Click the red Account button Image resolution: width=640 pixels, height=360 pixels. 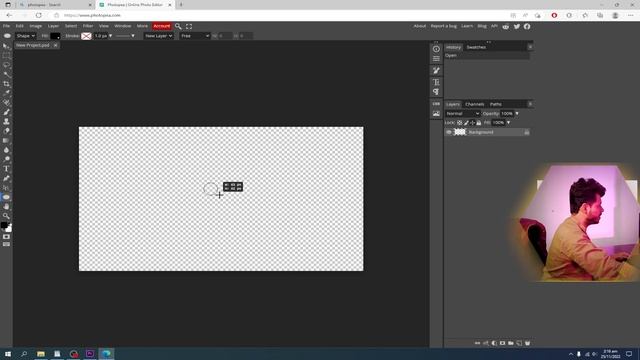point(162,26)
